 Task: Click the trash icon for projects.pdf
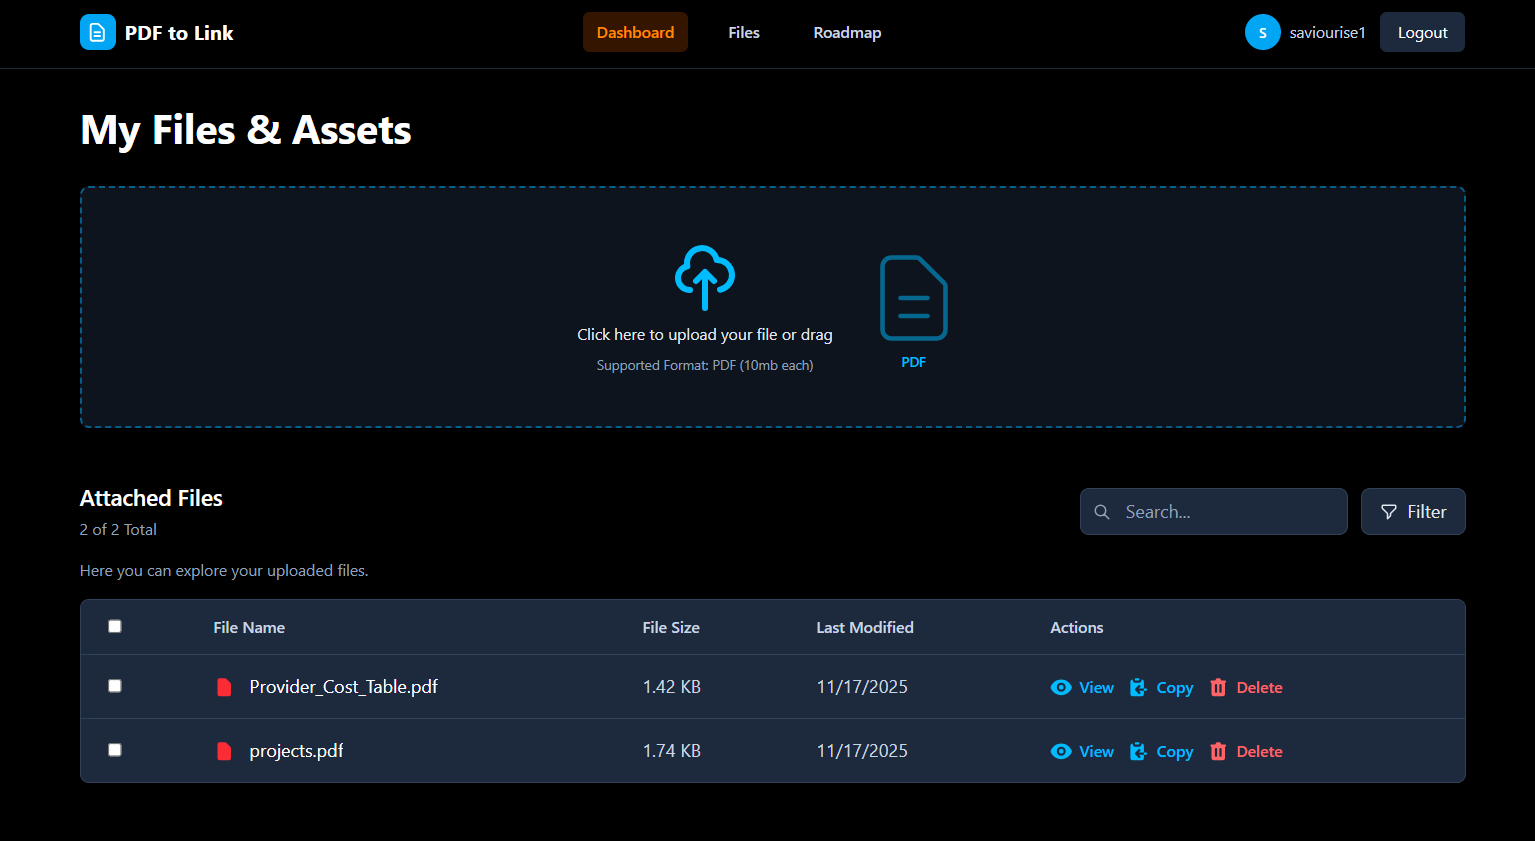1218,751
